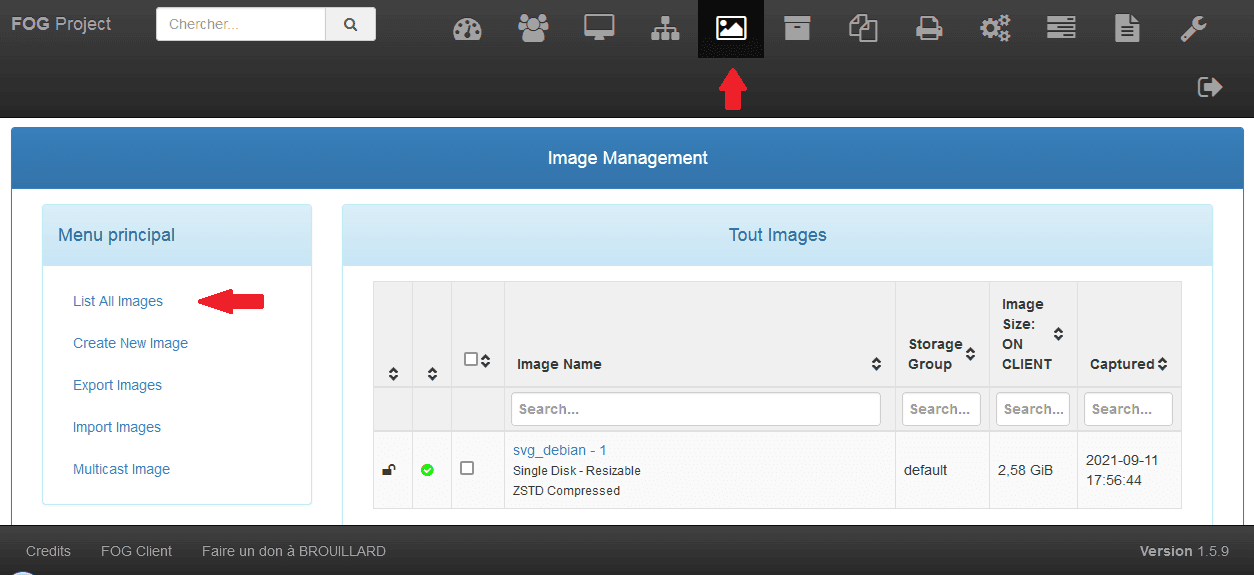Sort by Storage Group column arrows
Screen dimensions: 1254x575
click(970, 354)
